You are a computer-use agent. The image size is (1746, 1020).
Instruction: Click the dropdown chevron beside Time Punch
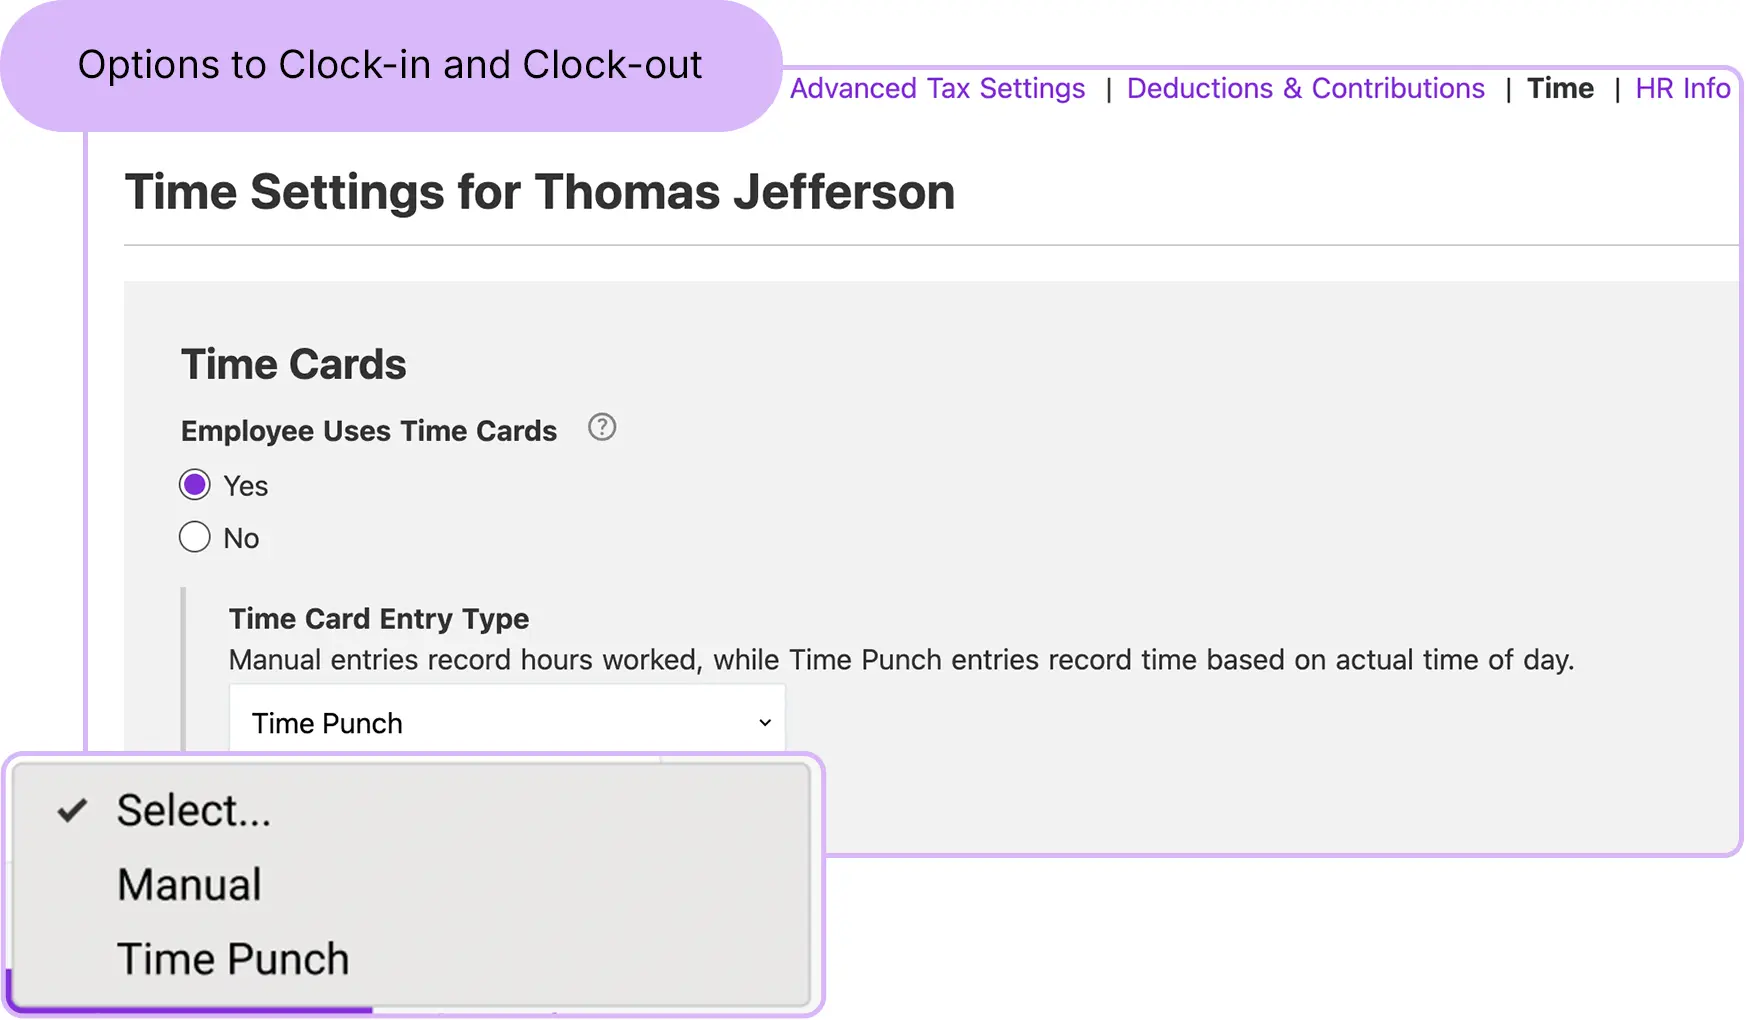[765, 722]
